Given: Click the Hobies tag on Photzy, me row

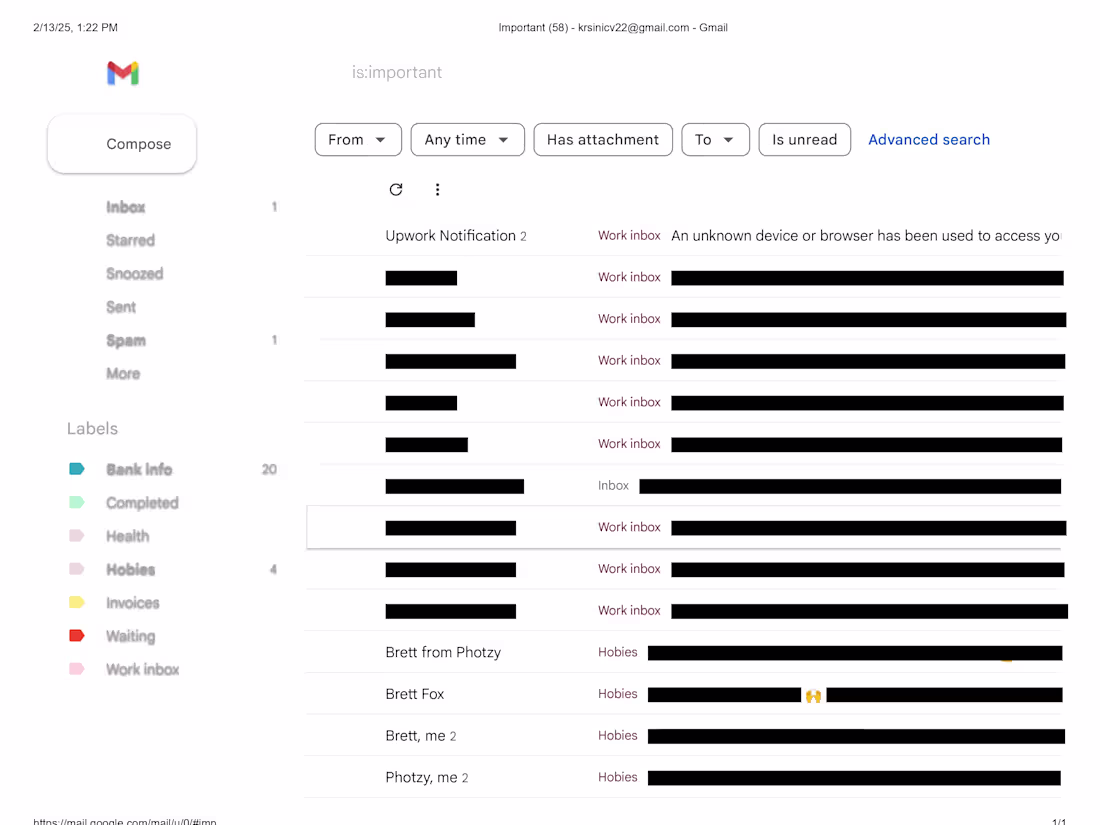Looking at the screenshot, I should 617,777.
